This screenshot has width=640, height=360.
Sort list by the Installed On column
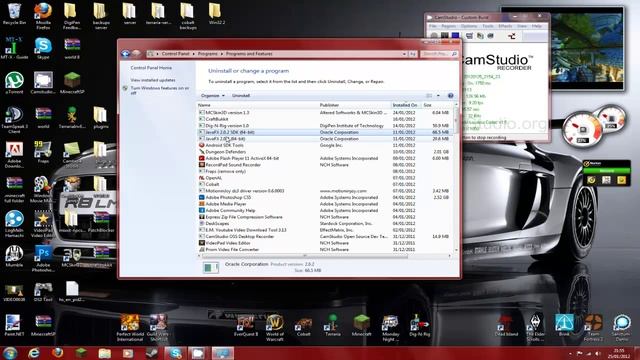(406, 105)
